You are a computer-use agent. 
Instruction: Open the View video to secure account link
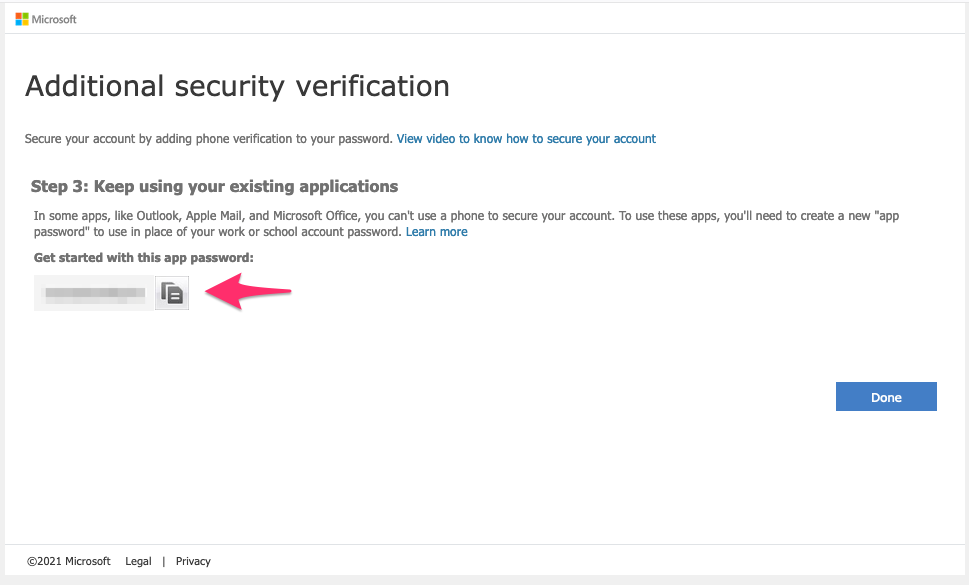526,139
